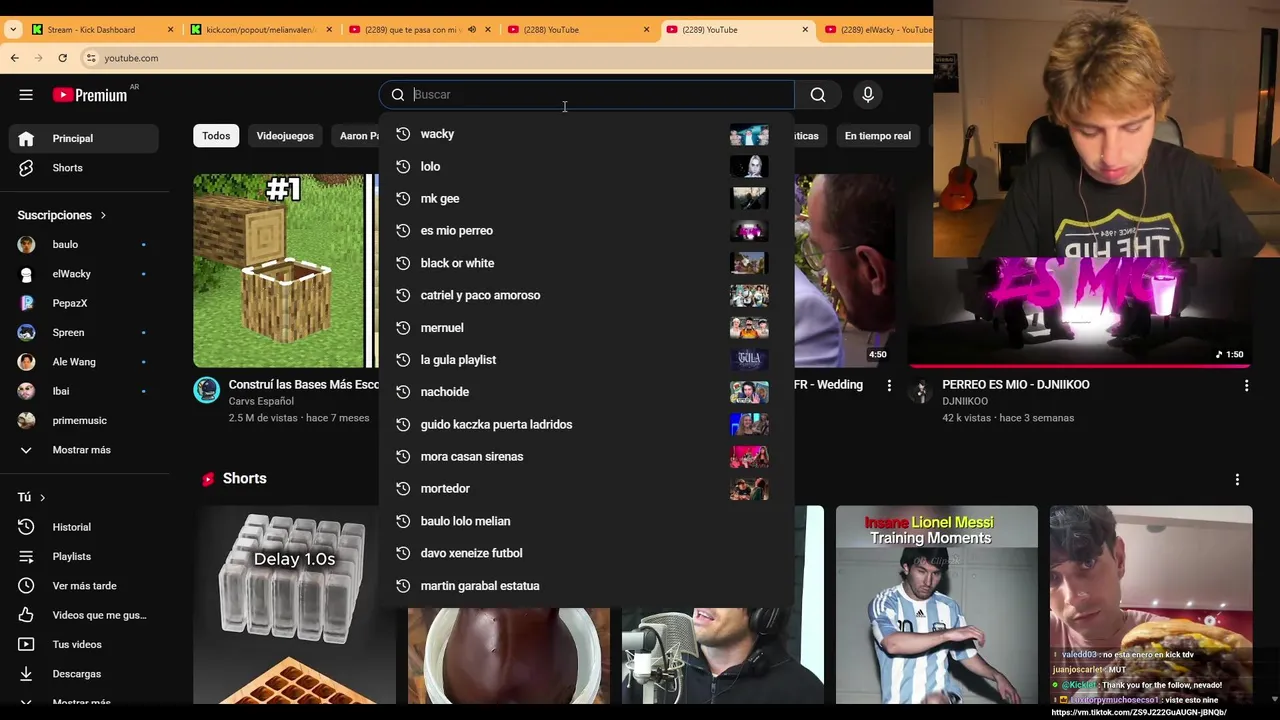This screenshot has width=1280, height=720.
Task: Open Principal home in sidebar
Action: (83, 138)
